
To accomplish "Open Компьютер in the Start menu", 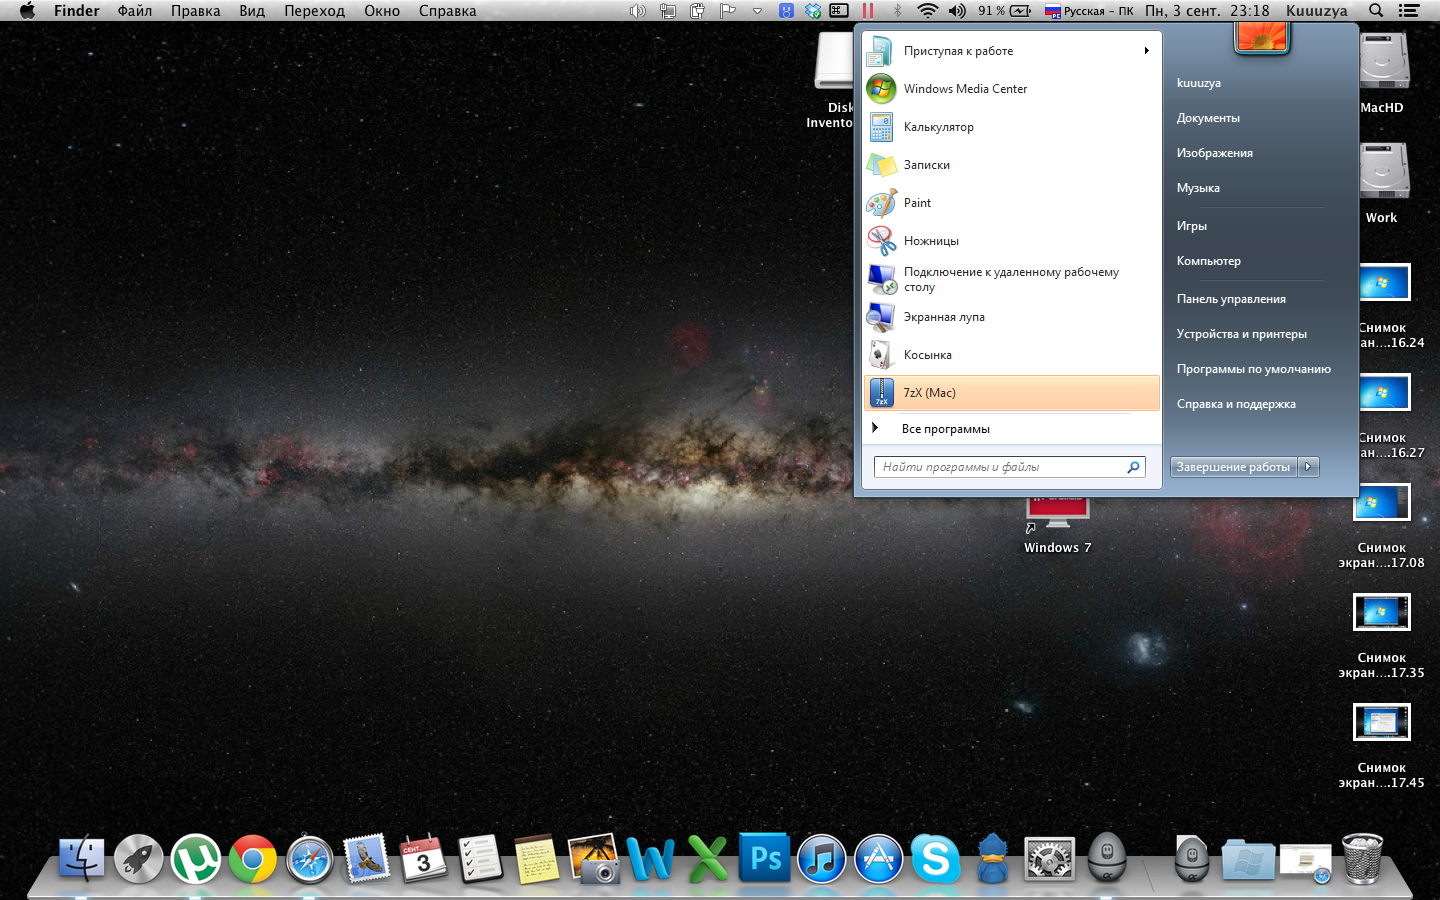I will click(x=1209, y=261).
